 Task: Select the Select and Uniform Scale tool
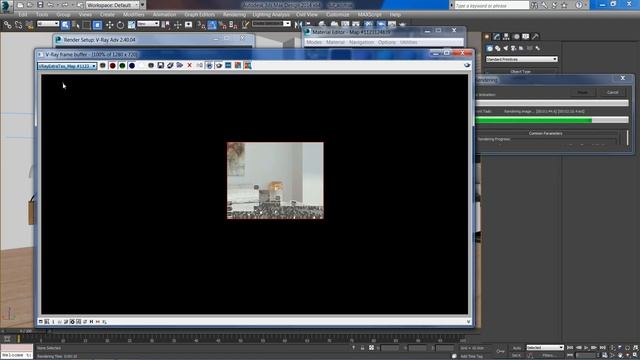[x=131, y=25]
